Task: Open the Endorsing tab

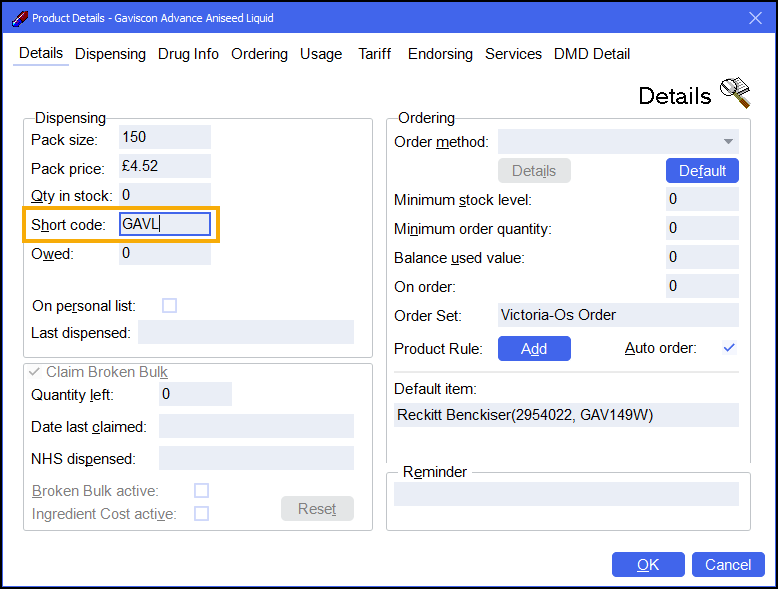Action: point(440,54)
